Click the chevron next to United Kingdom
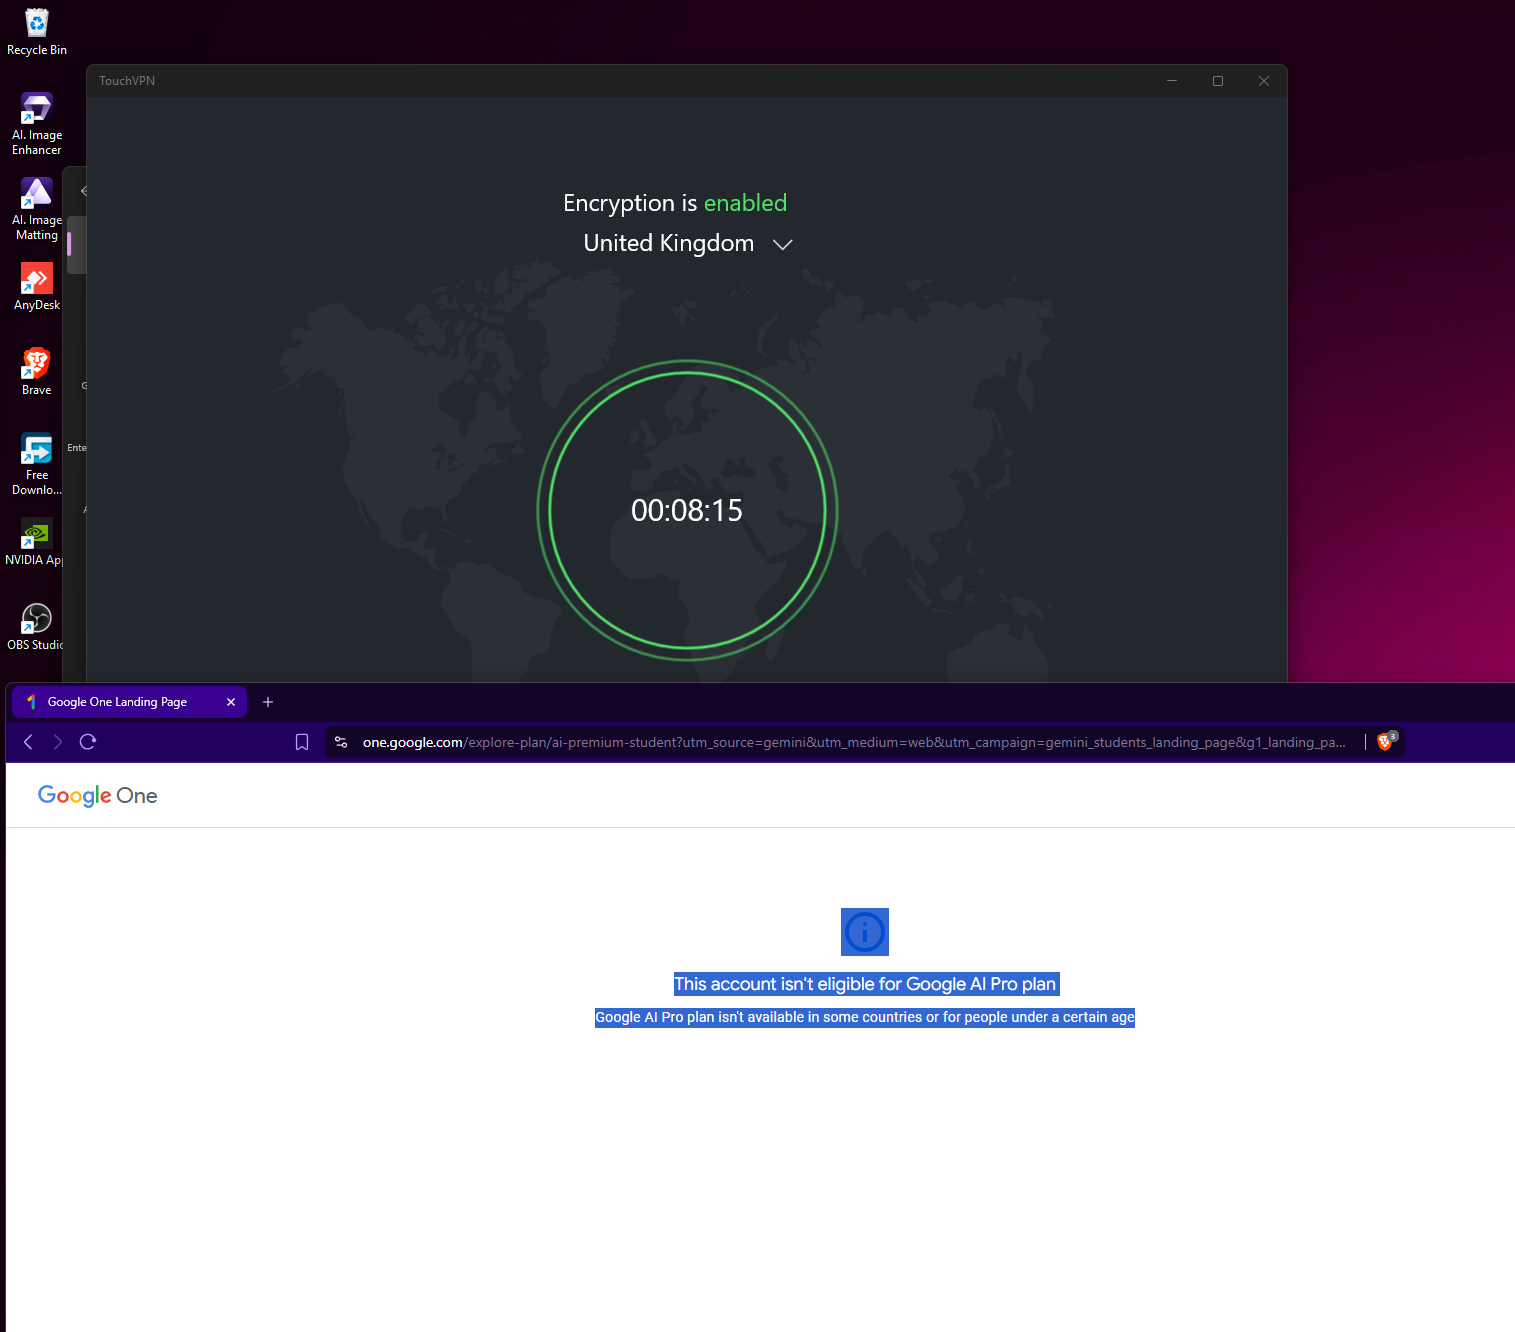Viewport: 1515px width, 1332px height. point(783,245)
